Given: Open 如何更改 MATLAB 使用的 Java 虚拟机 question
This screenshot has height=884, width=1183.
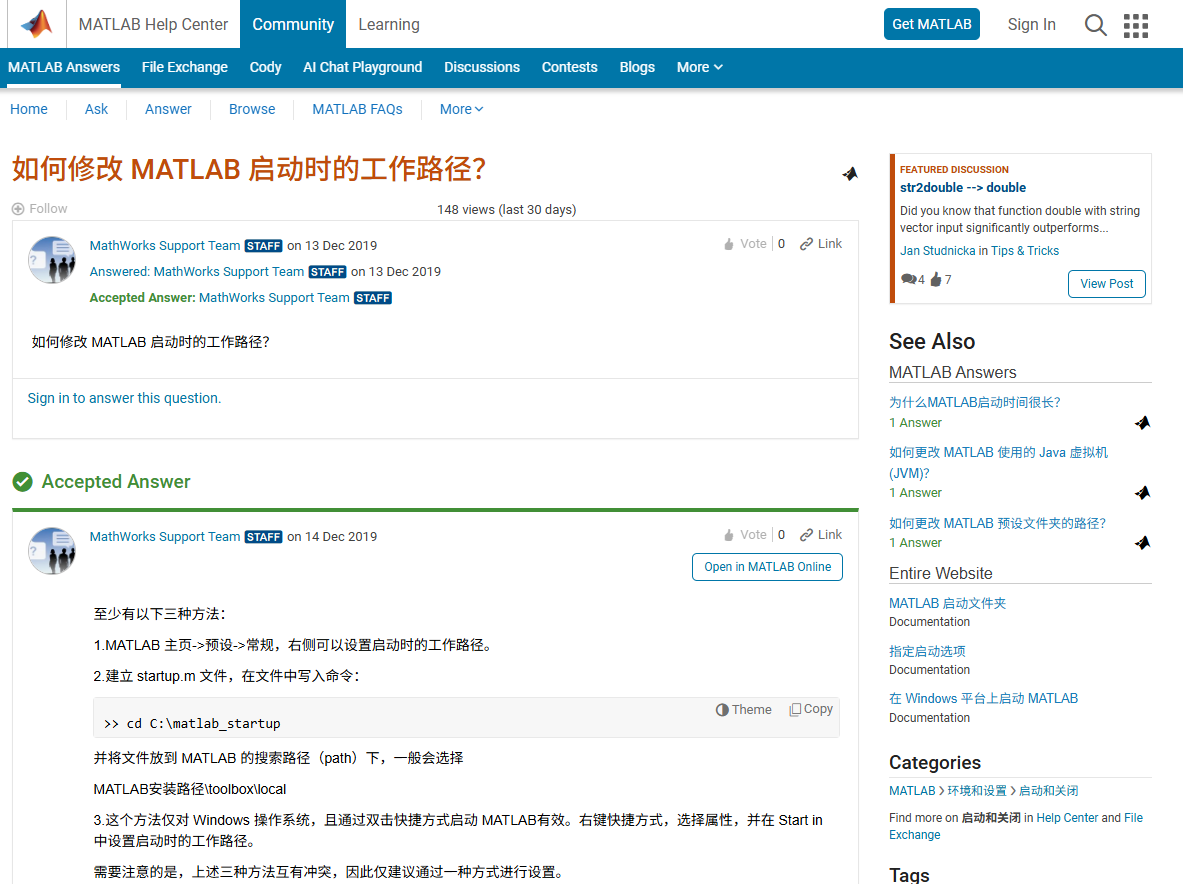Looking at the screenshot, I should coord(999,462).
